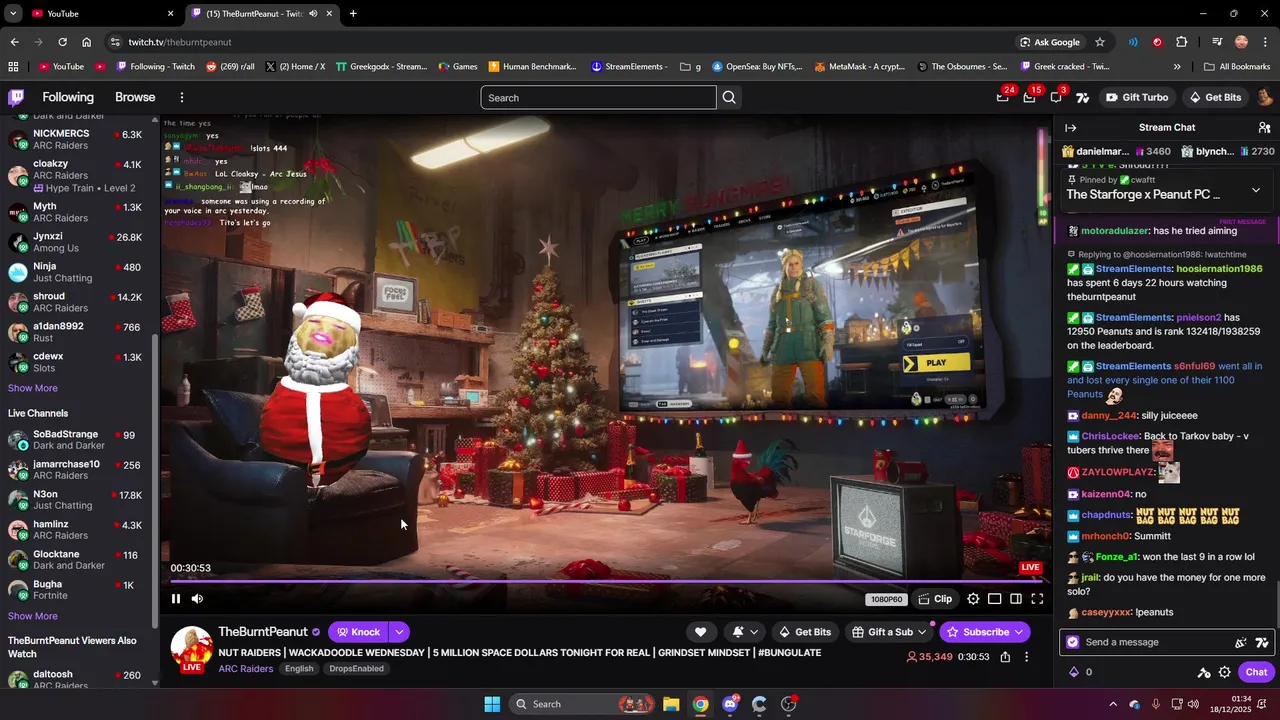Open the top nav three-dot menu
The height and width of the screenshot is (720, 1280).
(182, 97)
